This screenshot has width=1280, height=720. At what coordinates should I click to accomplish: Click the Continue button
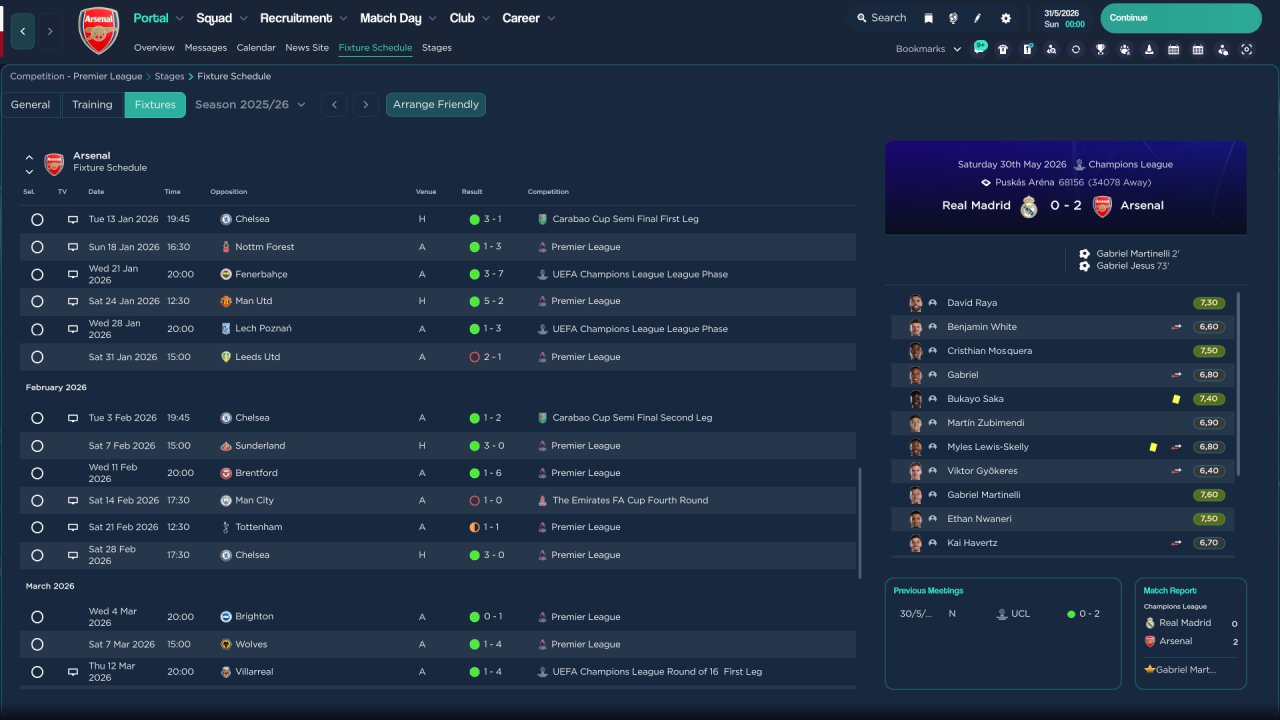click(1180, 18)
